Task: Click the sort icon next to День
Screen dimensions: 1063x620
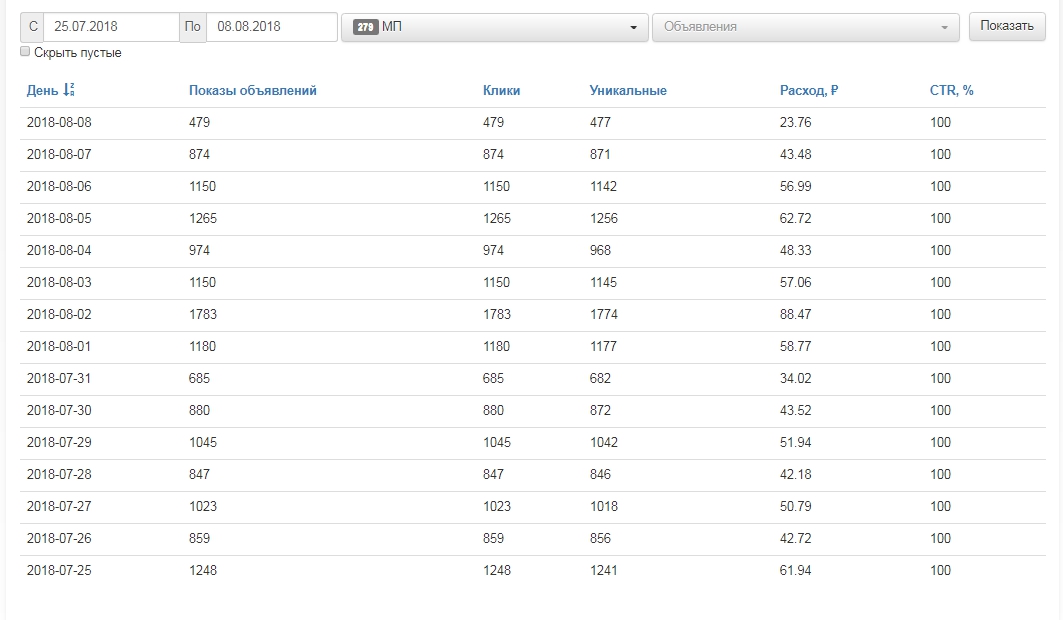Action: pyautogui.click(x=68, y=89)
